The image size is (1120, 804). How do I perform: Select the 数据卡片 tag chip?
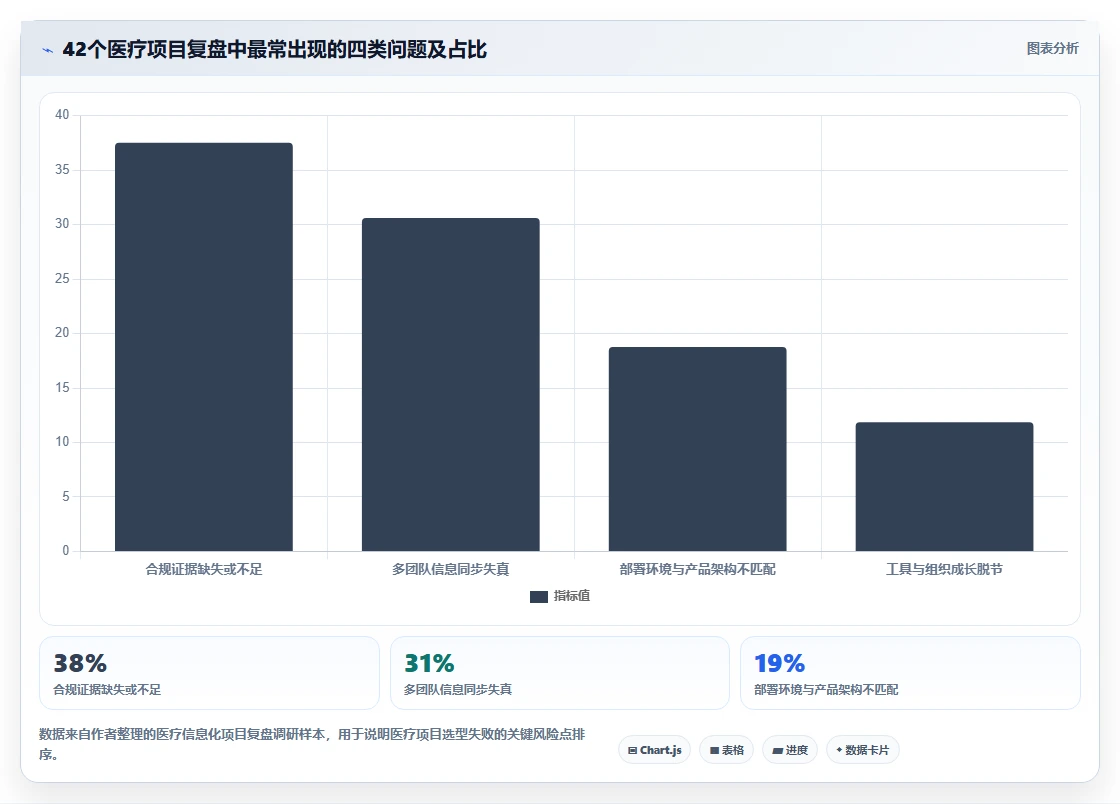coord(863,750)
